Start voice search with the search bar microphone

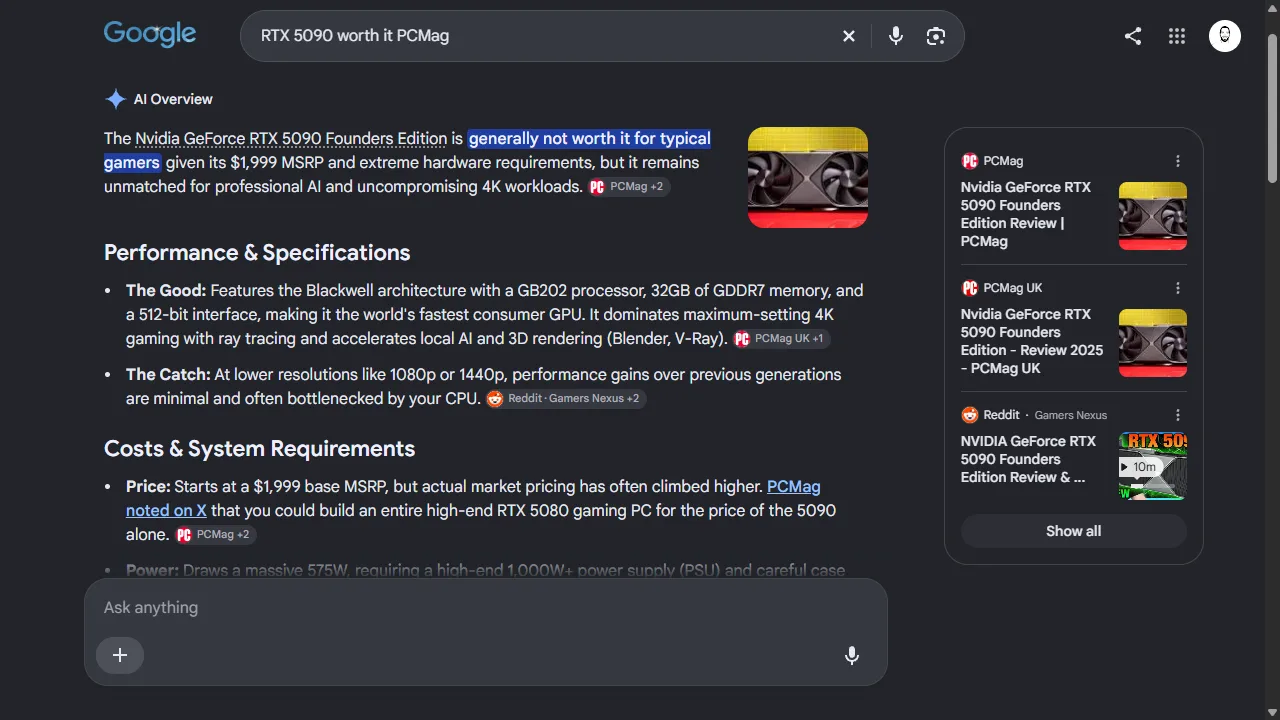pos(896,36)
